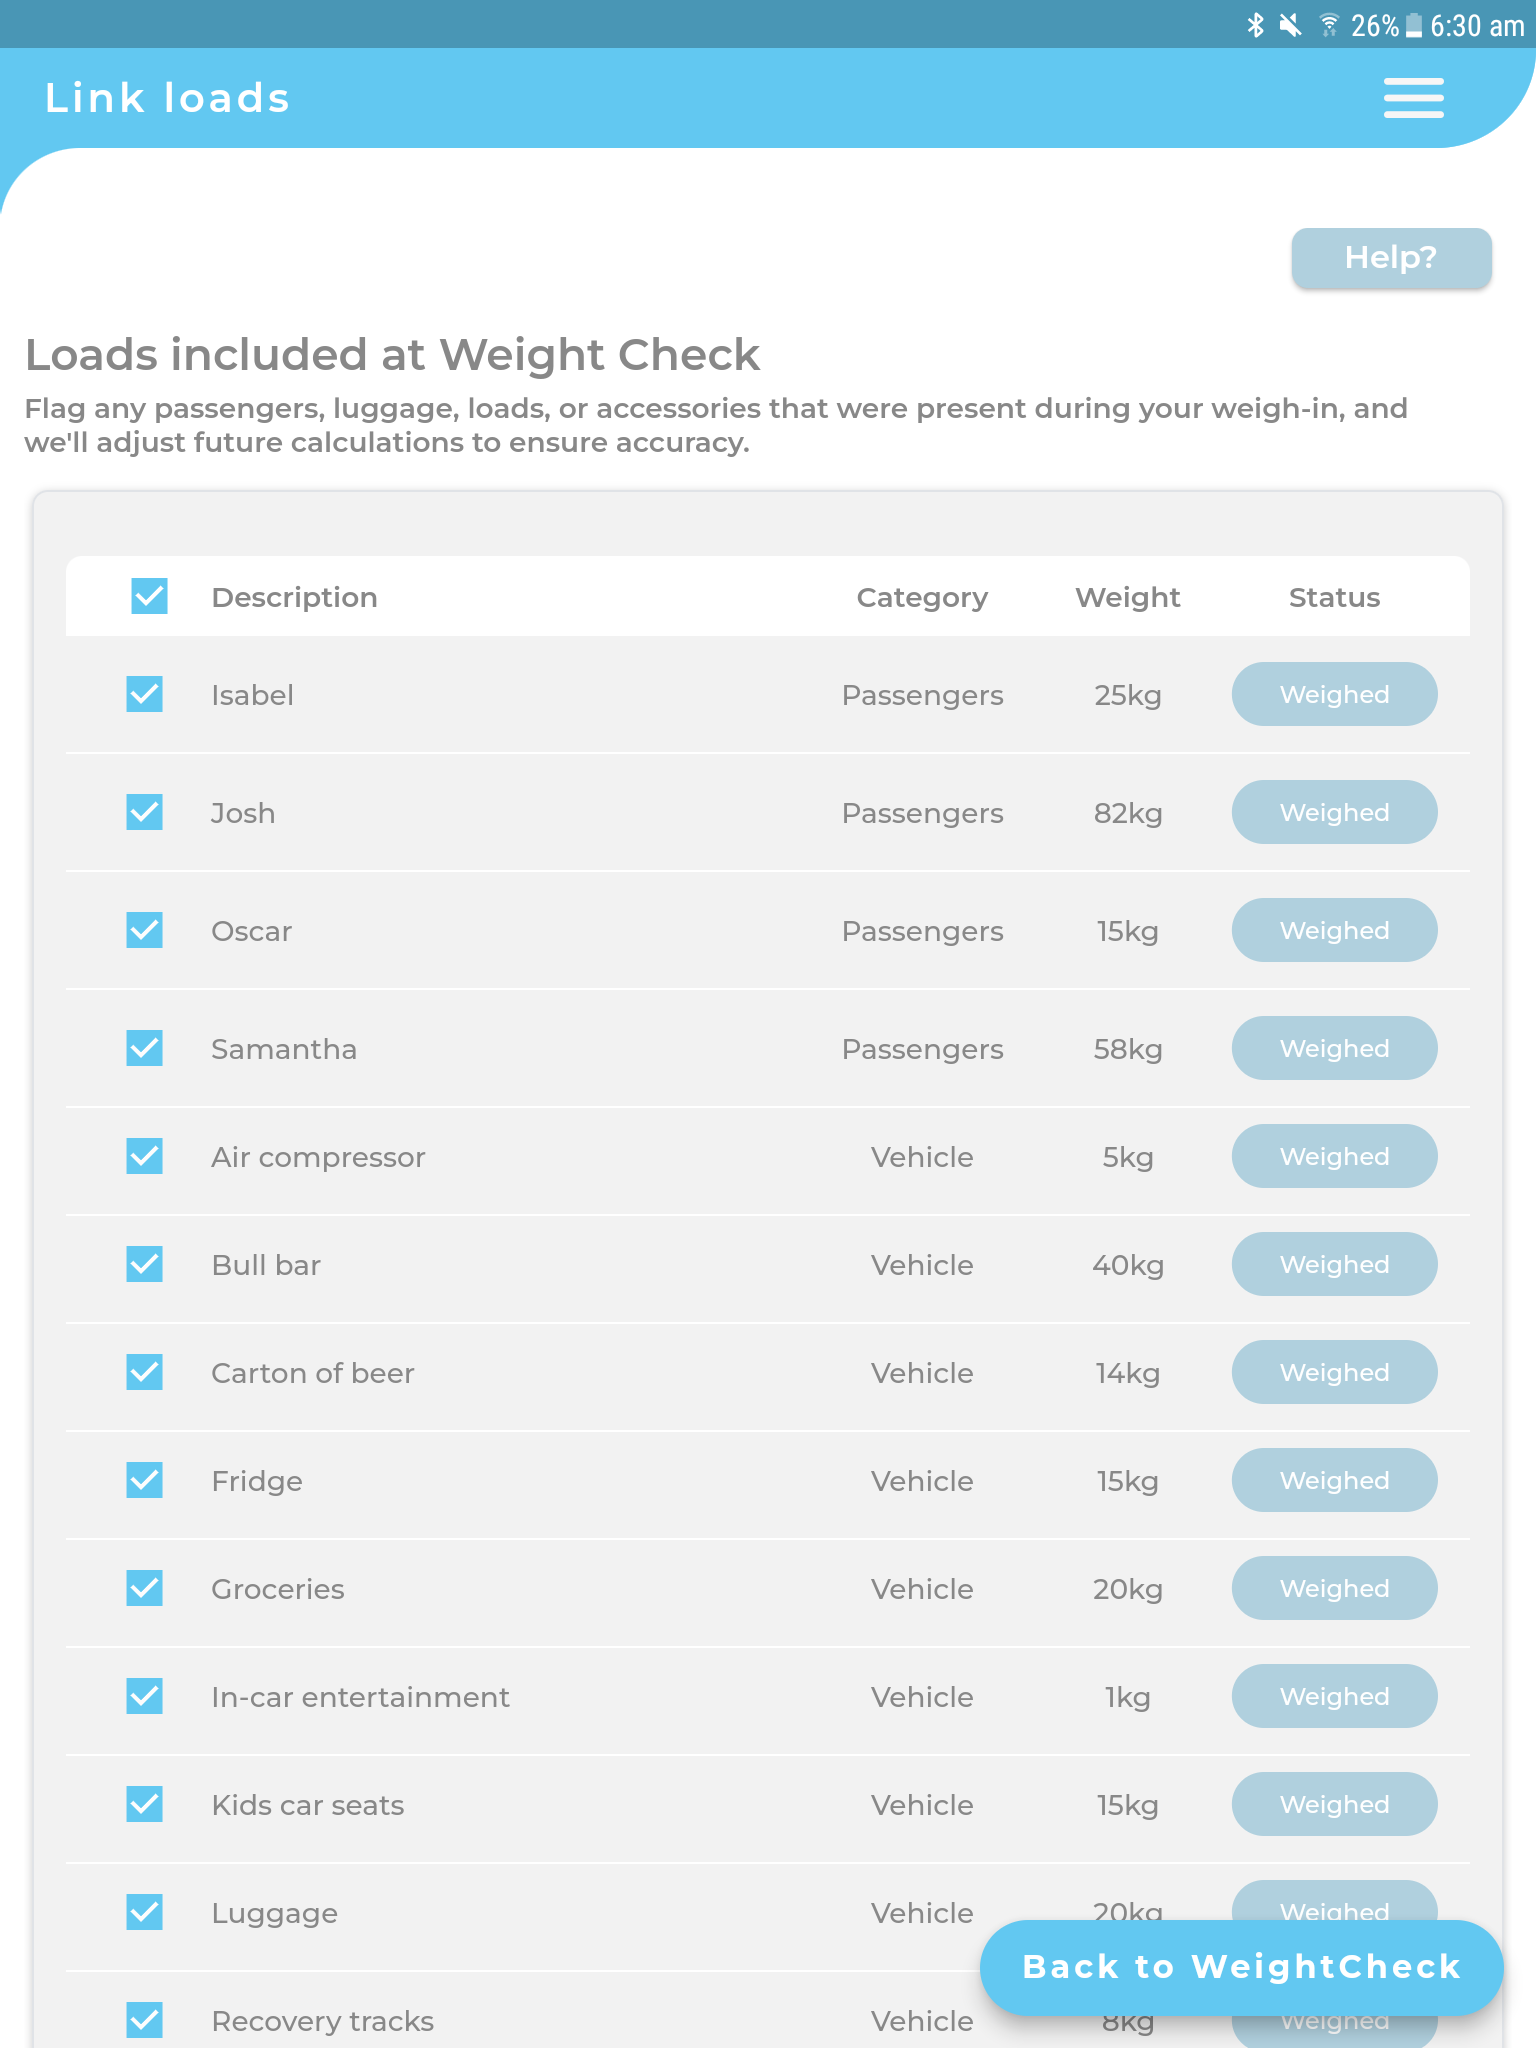Toggle the Samantha checkbox off
Viewport: 1536px width, 2048px height.
pyautogui.click(x=144, y=1048)
